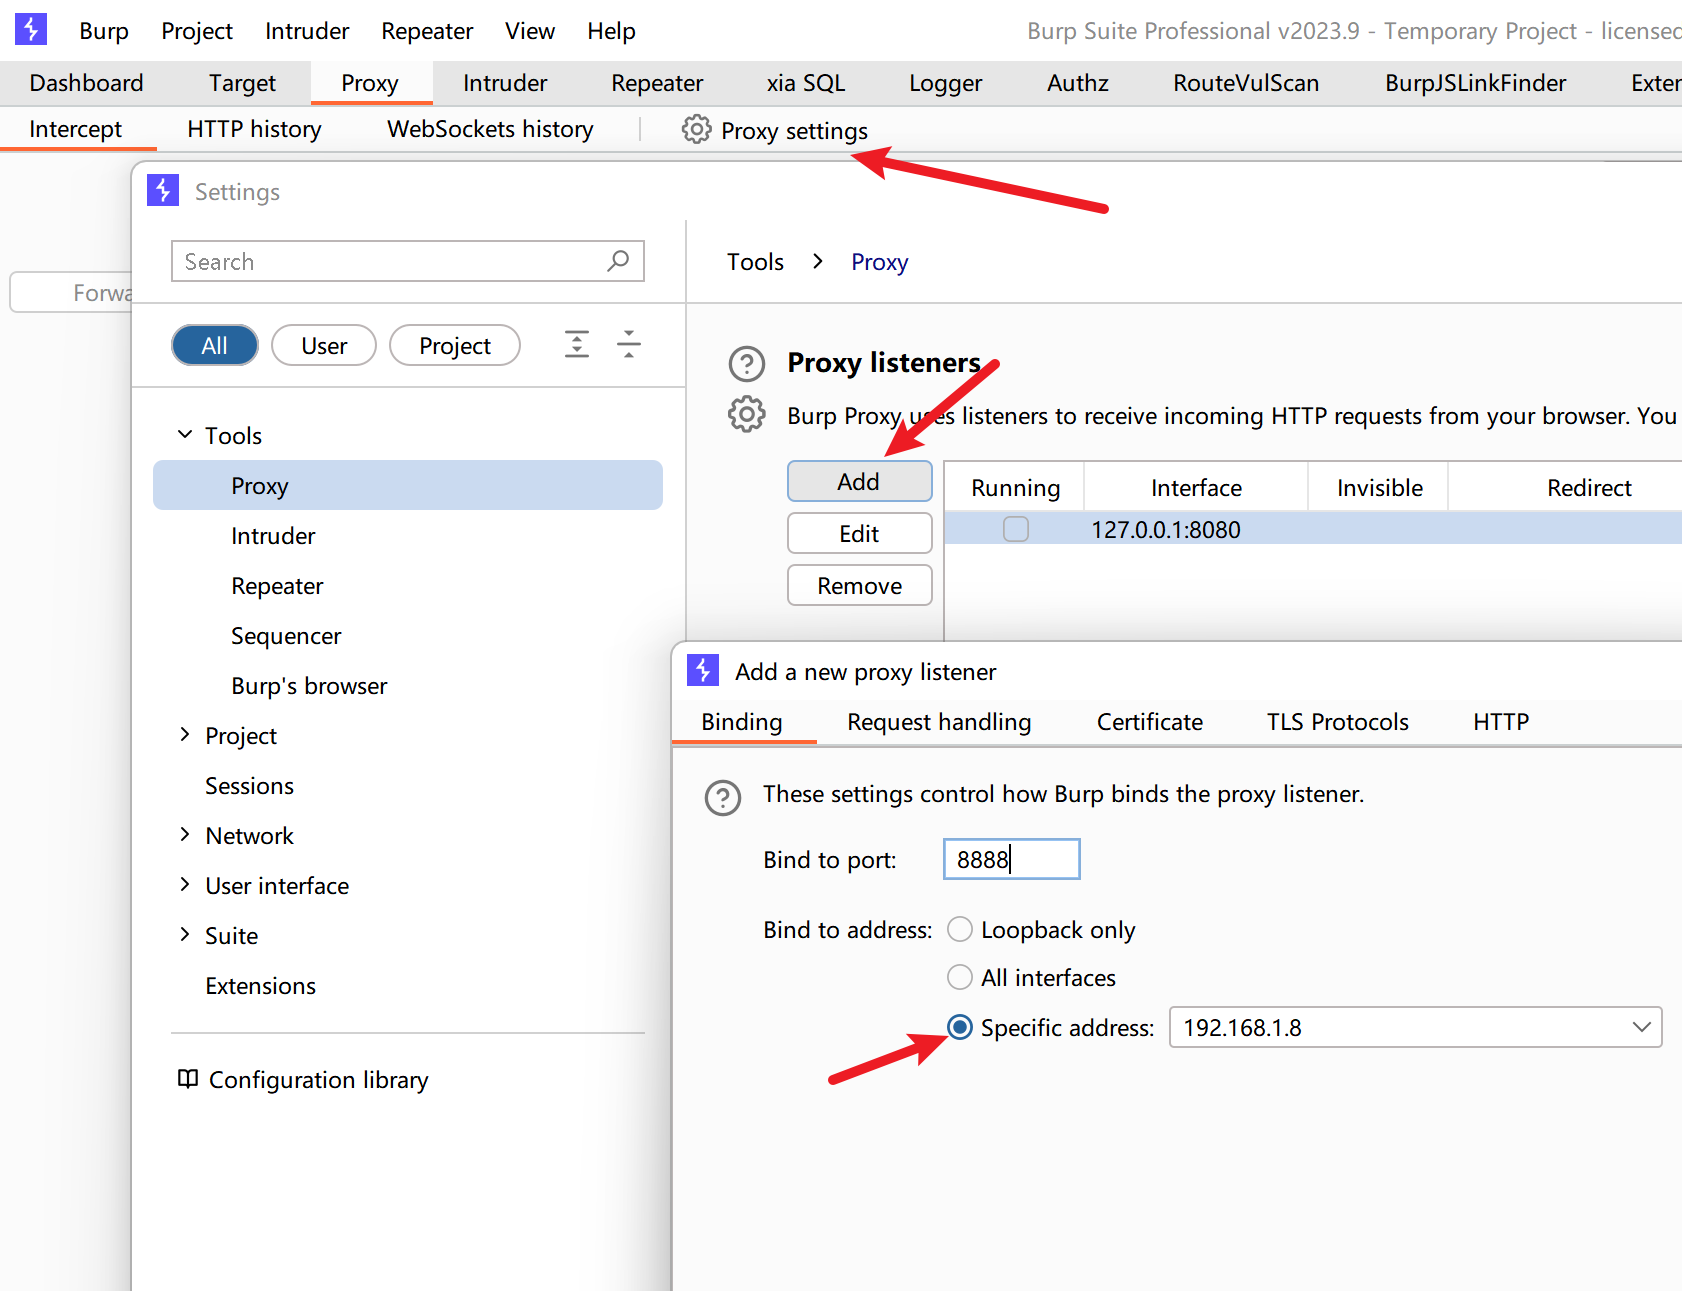The height and width of the screenshot is (1291, 1682).
Task: Sort by the Running column header
Action: (1015, 487)
